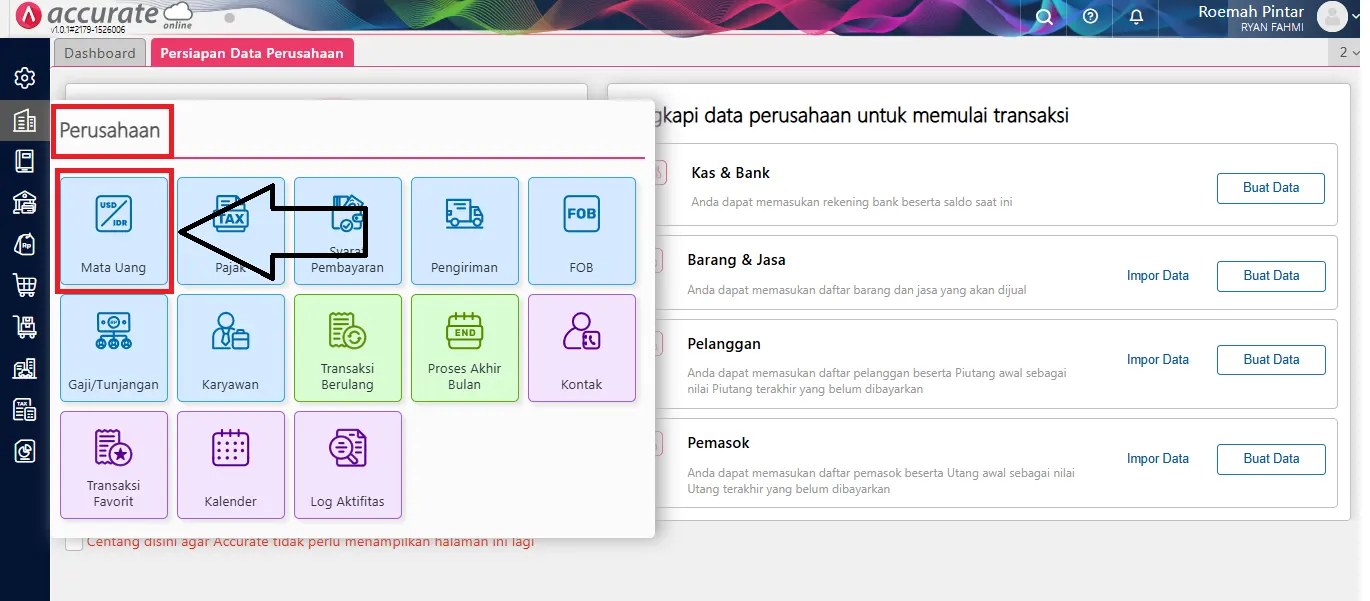The height and width of the screenshot is (601, 1370).
Task: Open the Karyawan employee tile
Action: (231, 348)
